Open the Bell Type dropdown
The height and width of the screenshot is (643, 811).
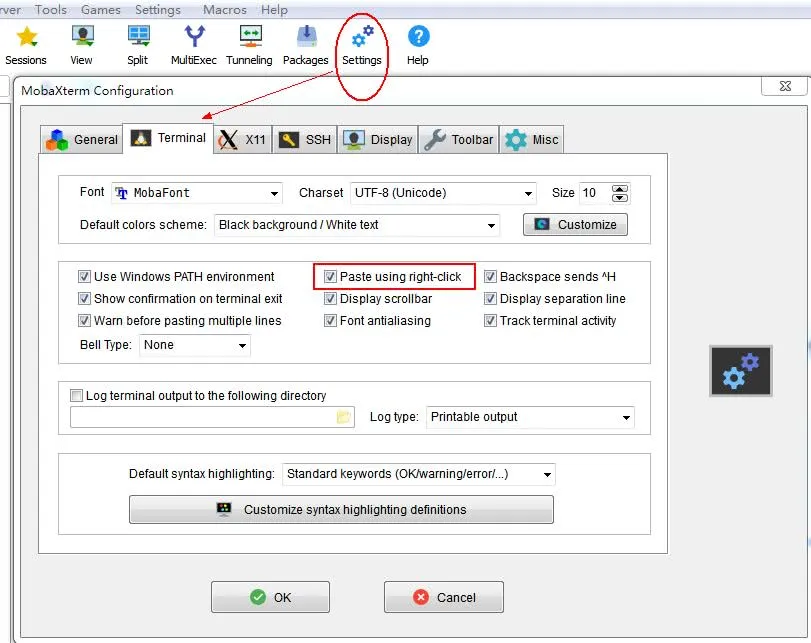pyautogui.click(x=195, y=345)
